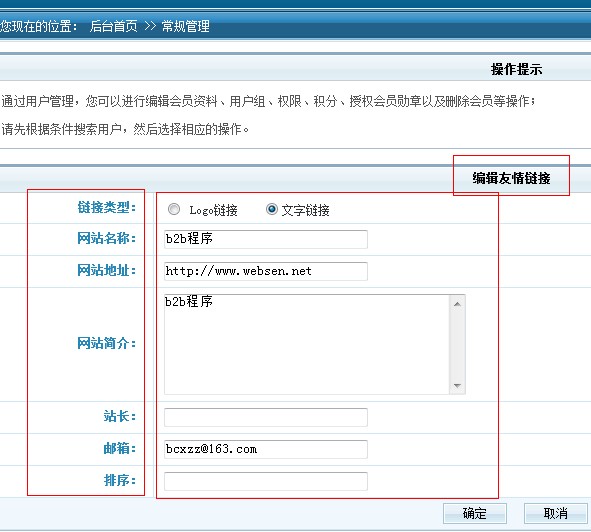Viewport: 591px width, 532px height.
Task: Click the 网站地址 URL input field
Action: [266, 271]
